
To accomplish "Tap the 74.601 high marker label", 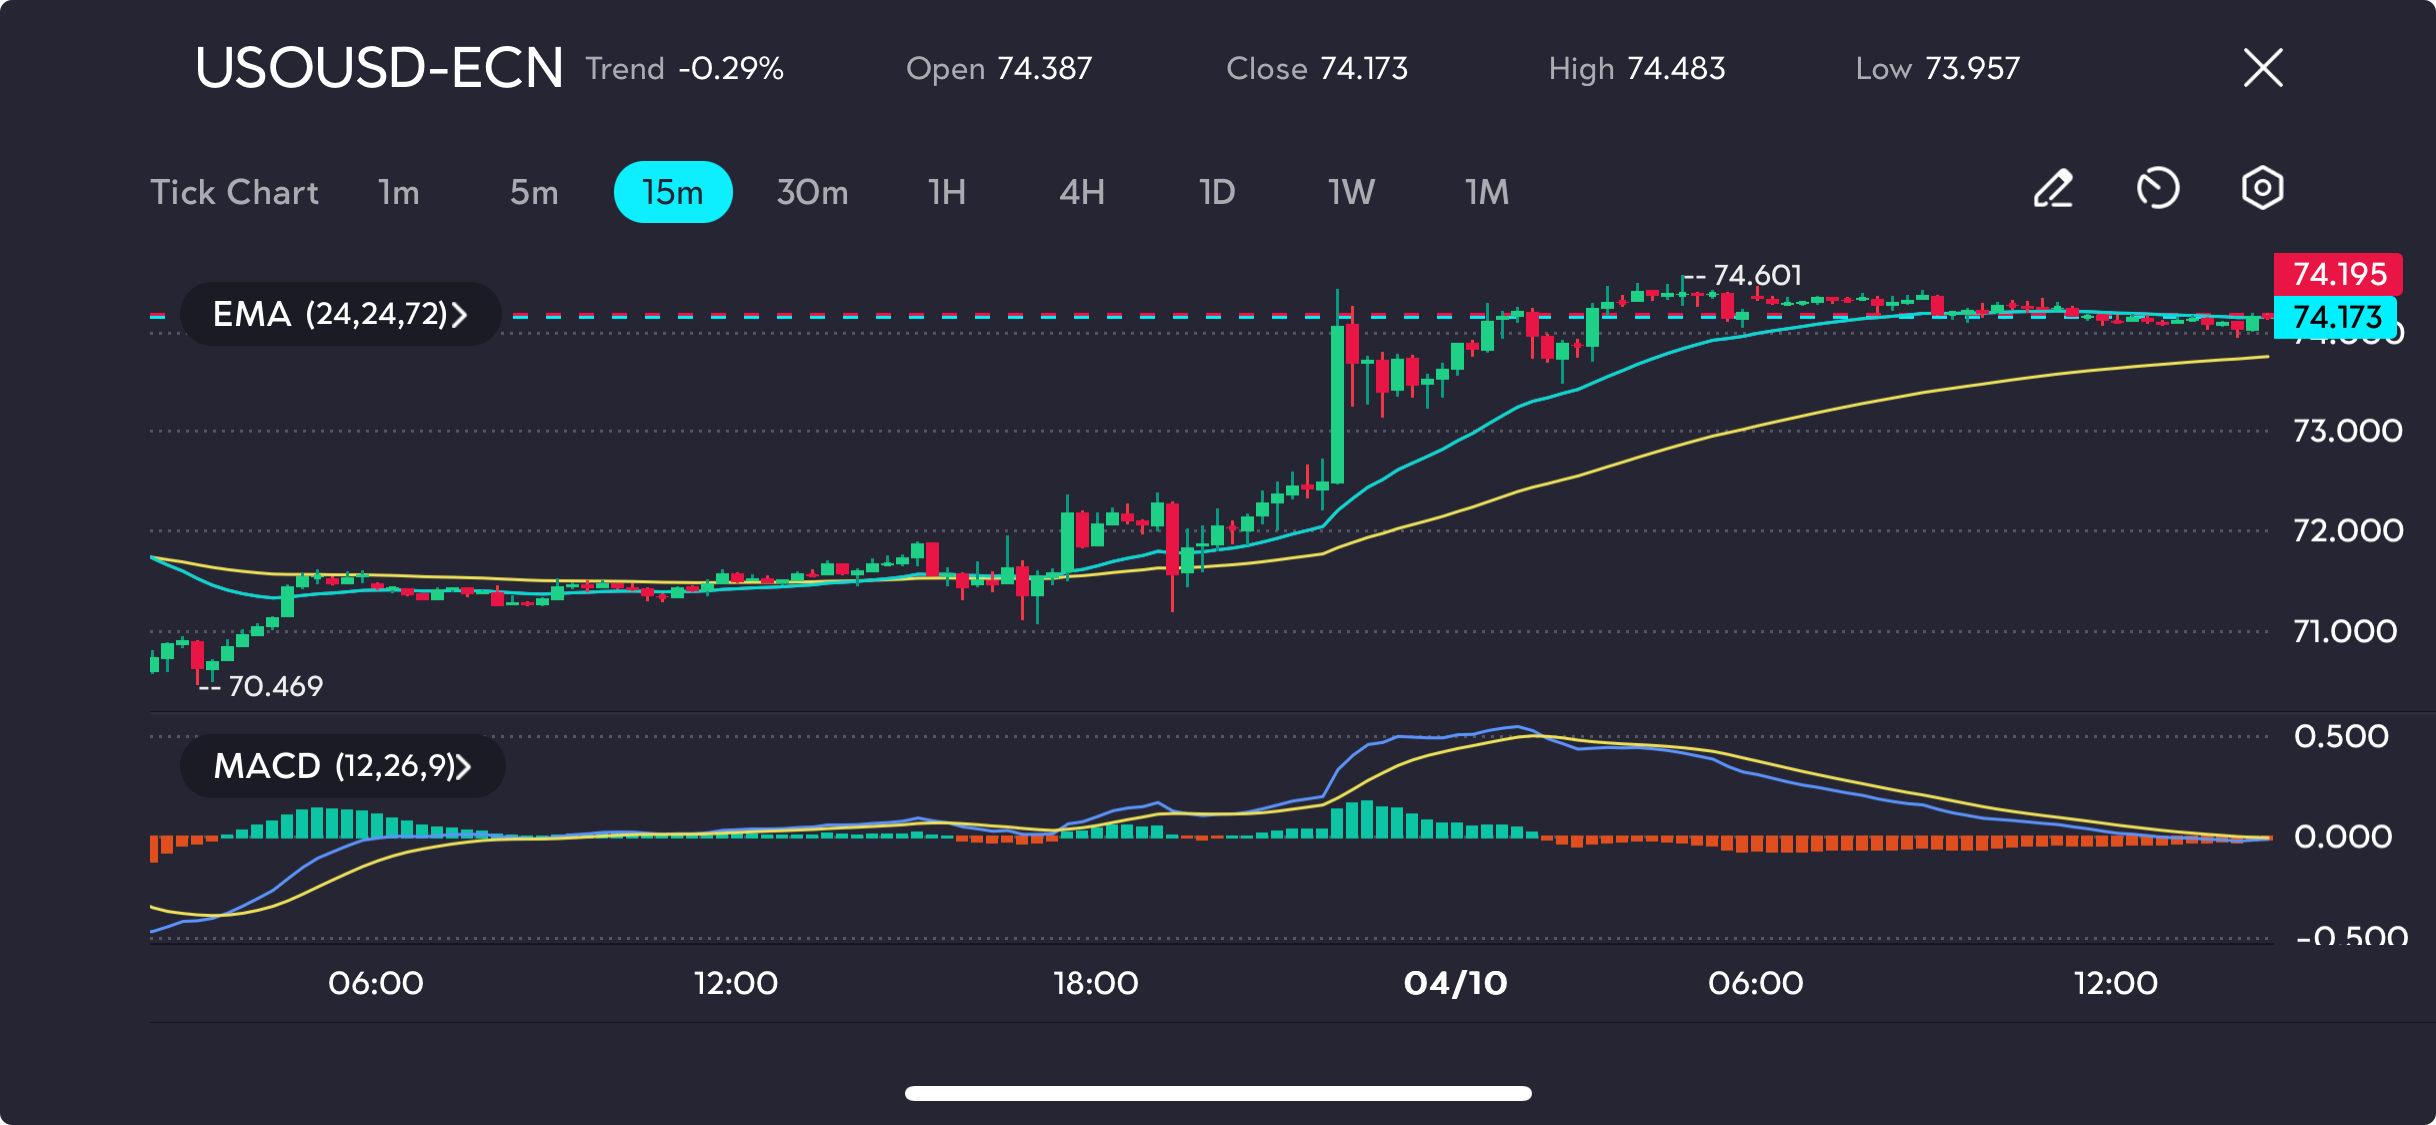I will point(1757,275).
